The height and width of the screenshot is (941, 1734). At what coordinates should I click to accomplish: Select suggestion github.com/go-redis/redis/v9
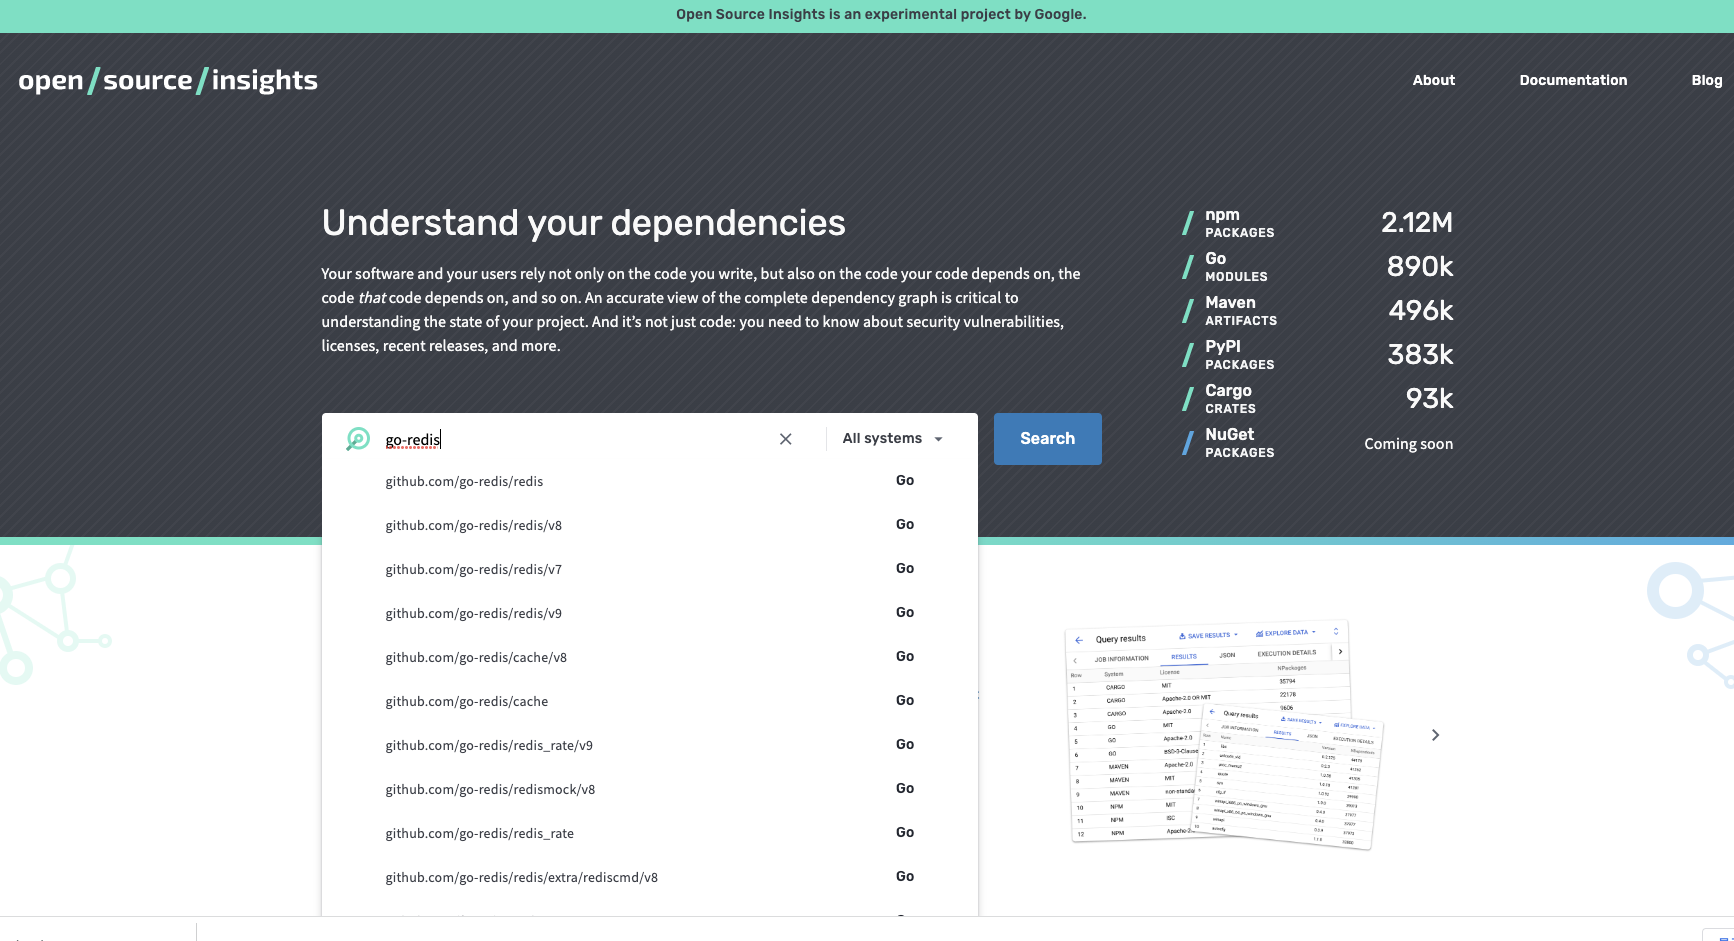(650, 613)
